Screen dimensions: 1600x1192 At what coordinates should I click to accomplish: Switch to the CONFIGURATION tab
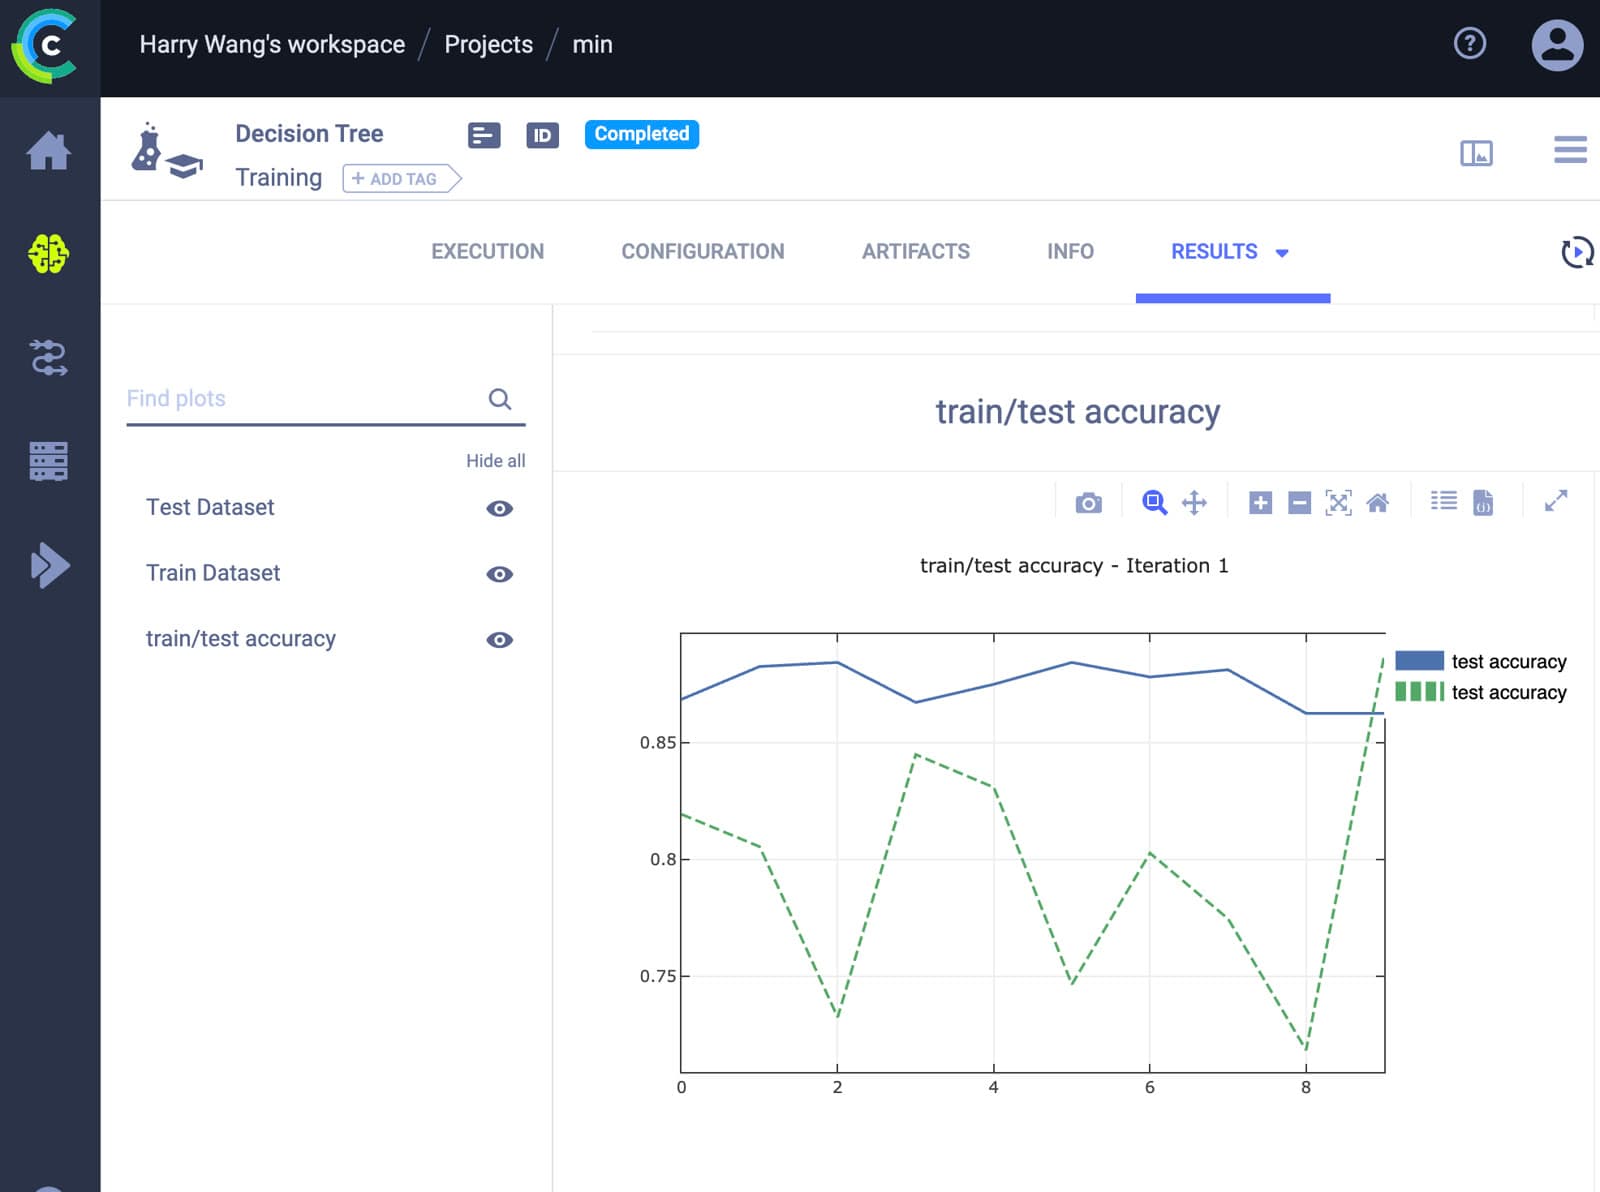703,252
